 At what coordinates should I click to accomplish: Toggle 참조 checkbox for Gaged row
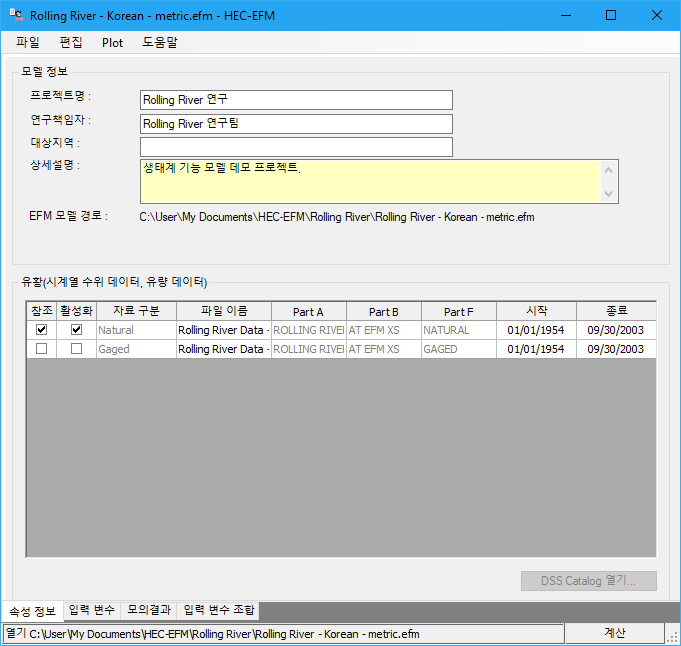click(x=42, y=349)
